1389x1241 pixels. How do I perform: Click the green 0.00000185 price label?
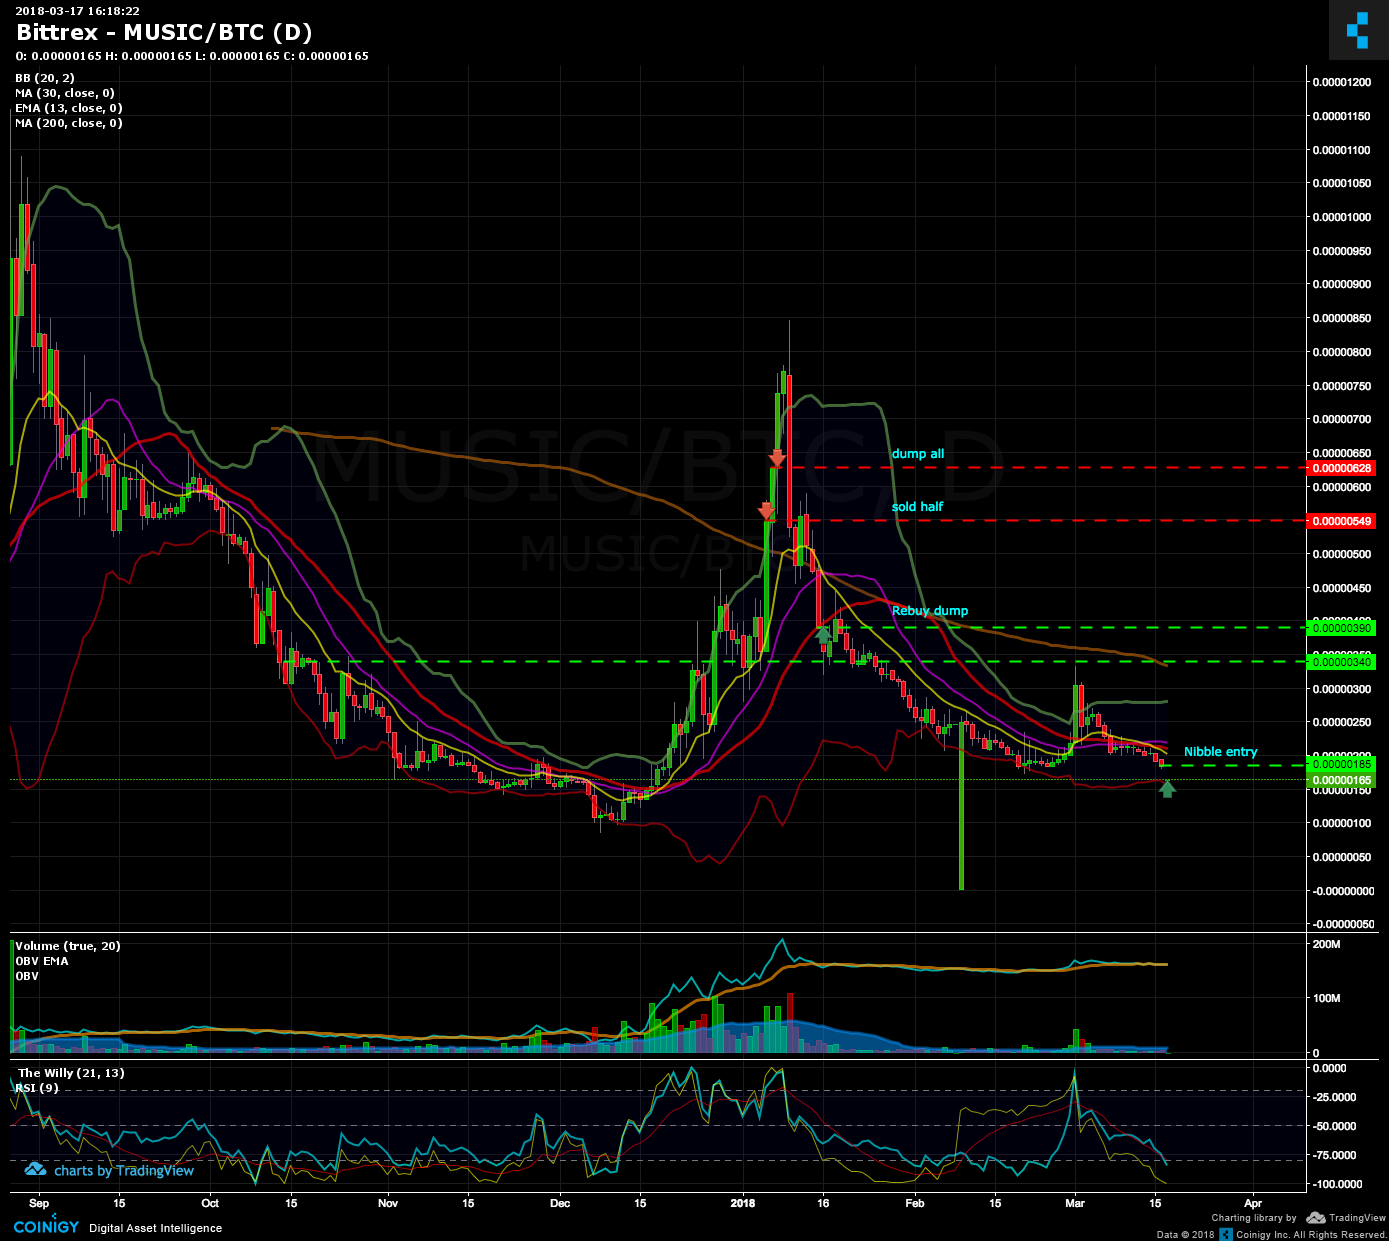coord(1342,764)
